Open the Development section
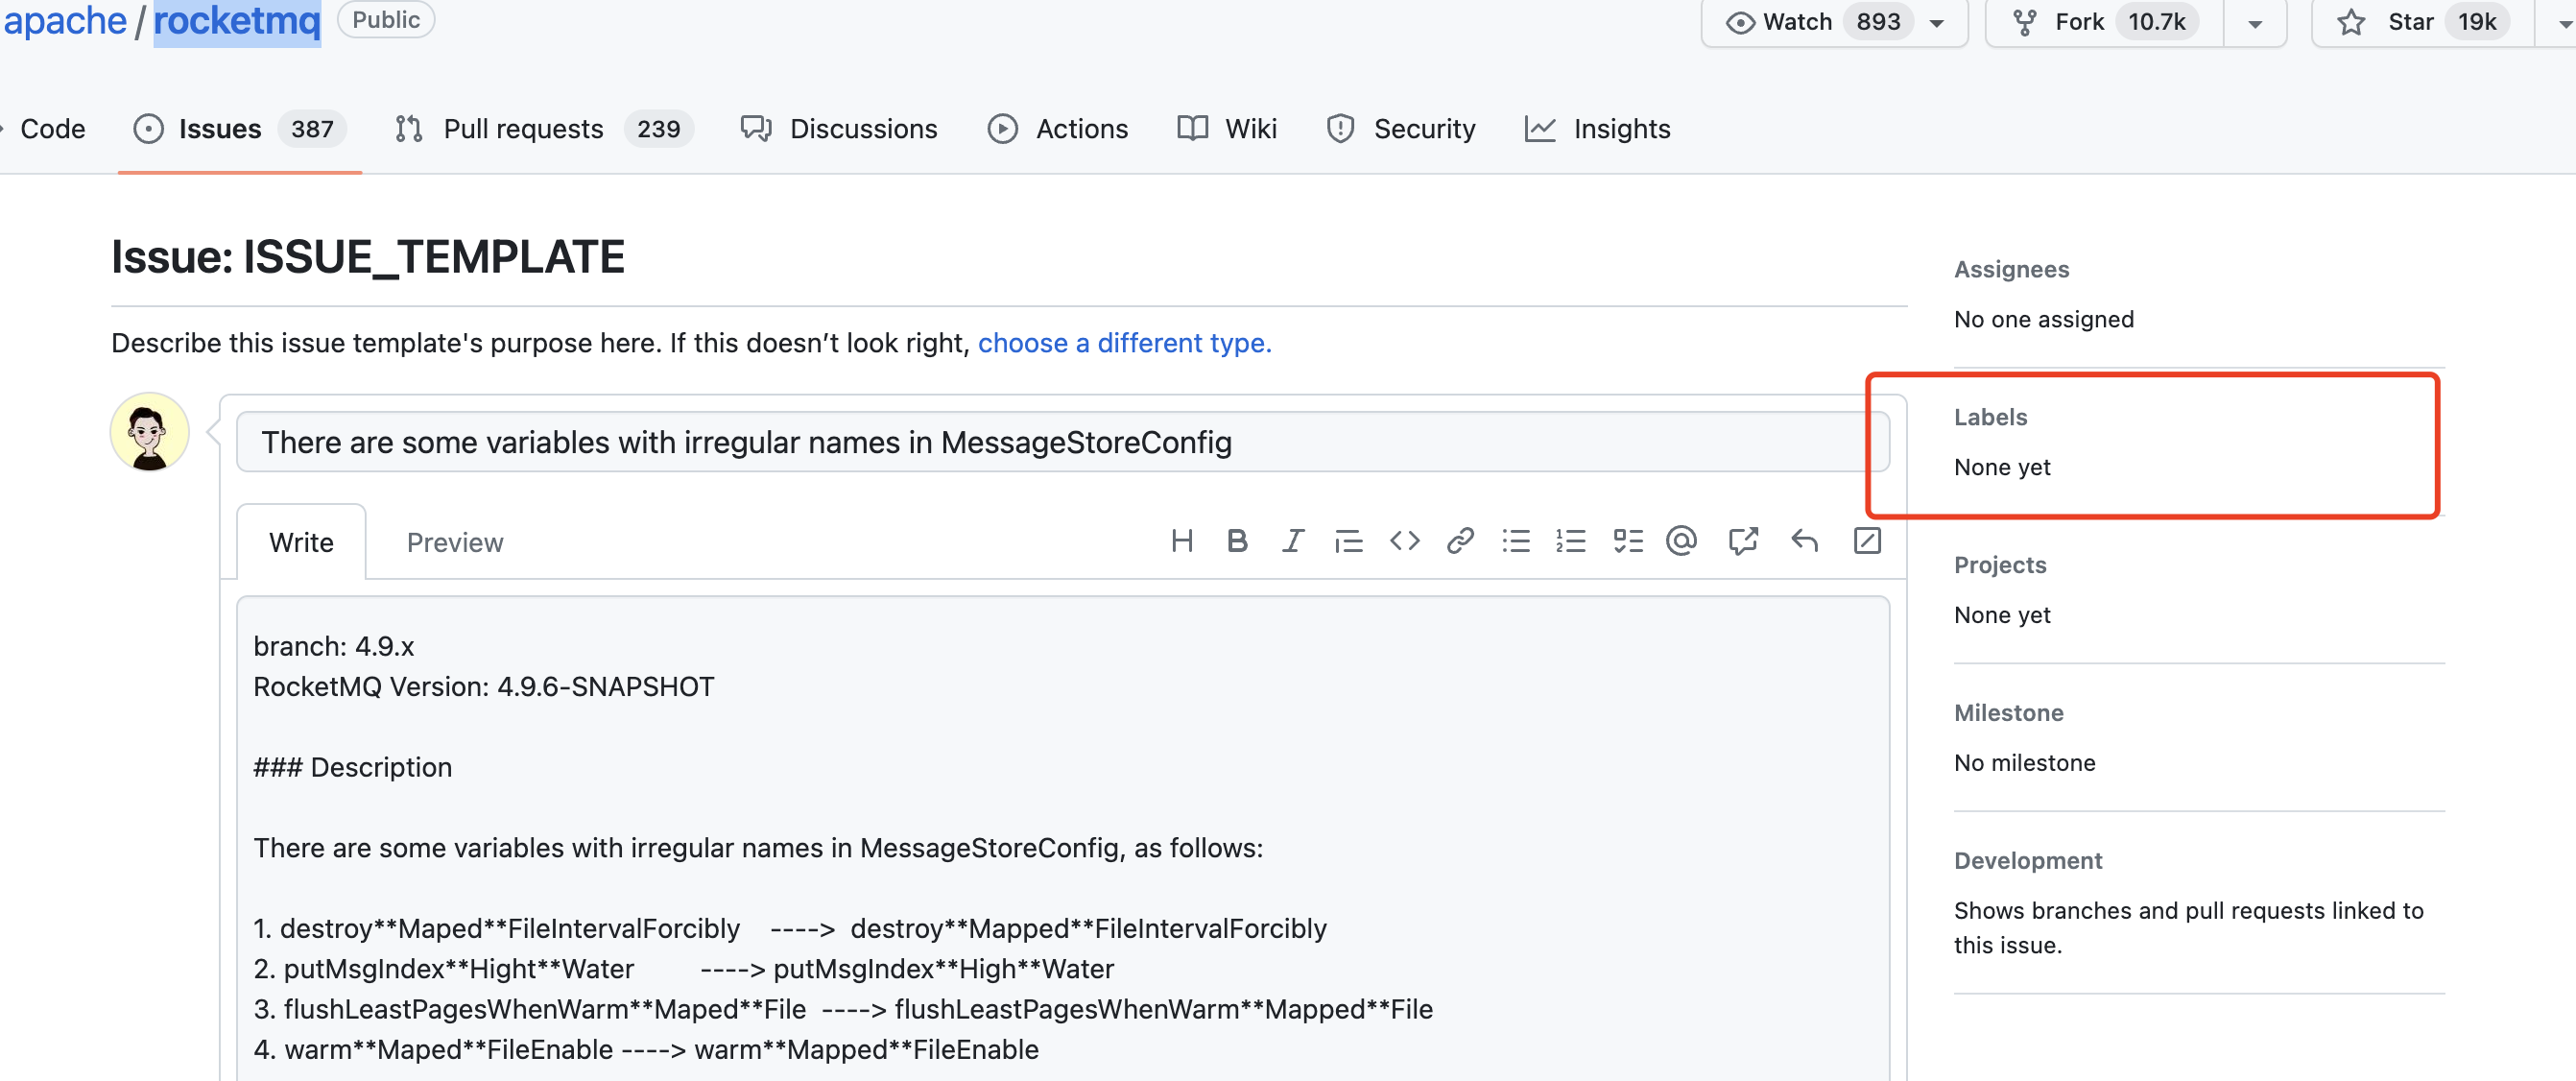 coord(2027,861)
